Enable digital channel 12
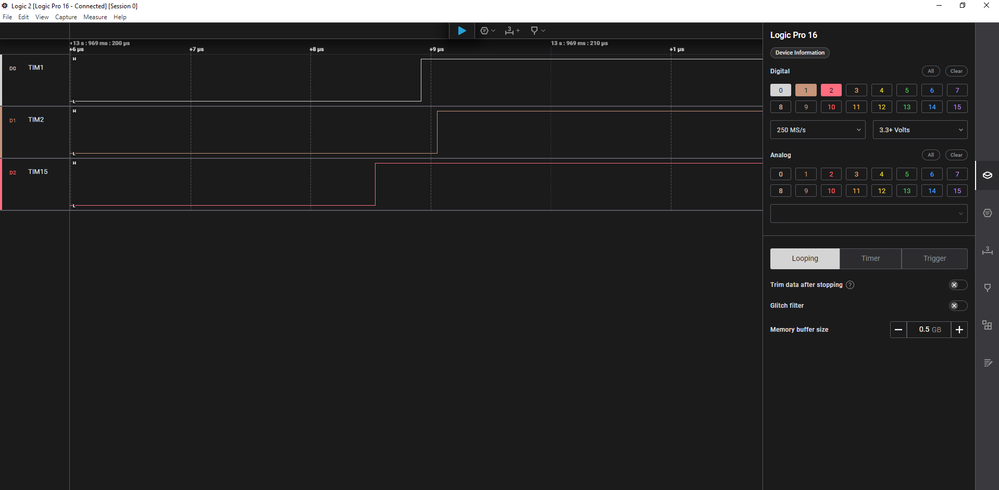 point(881,107)
